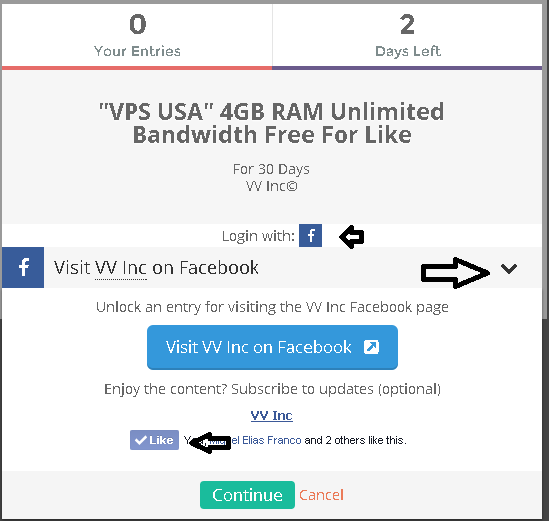Select the Days Left counter tab
549x521 pixels.
(408, 35)
